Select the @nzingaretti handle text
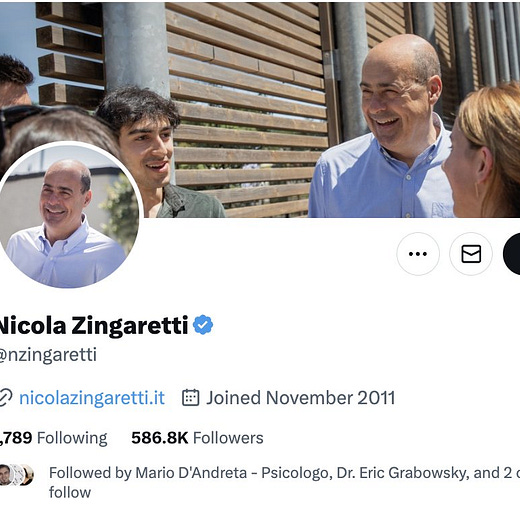Image resolution: width=520 pixels, height=520 pixels. pos(48,355)
